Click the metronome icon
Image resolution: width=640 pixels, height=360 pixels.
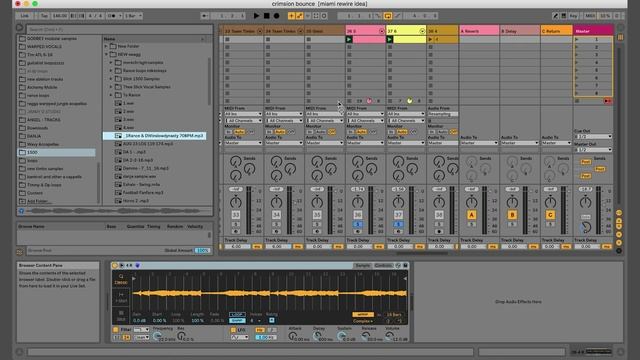[112, 16]
